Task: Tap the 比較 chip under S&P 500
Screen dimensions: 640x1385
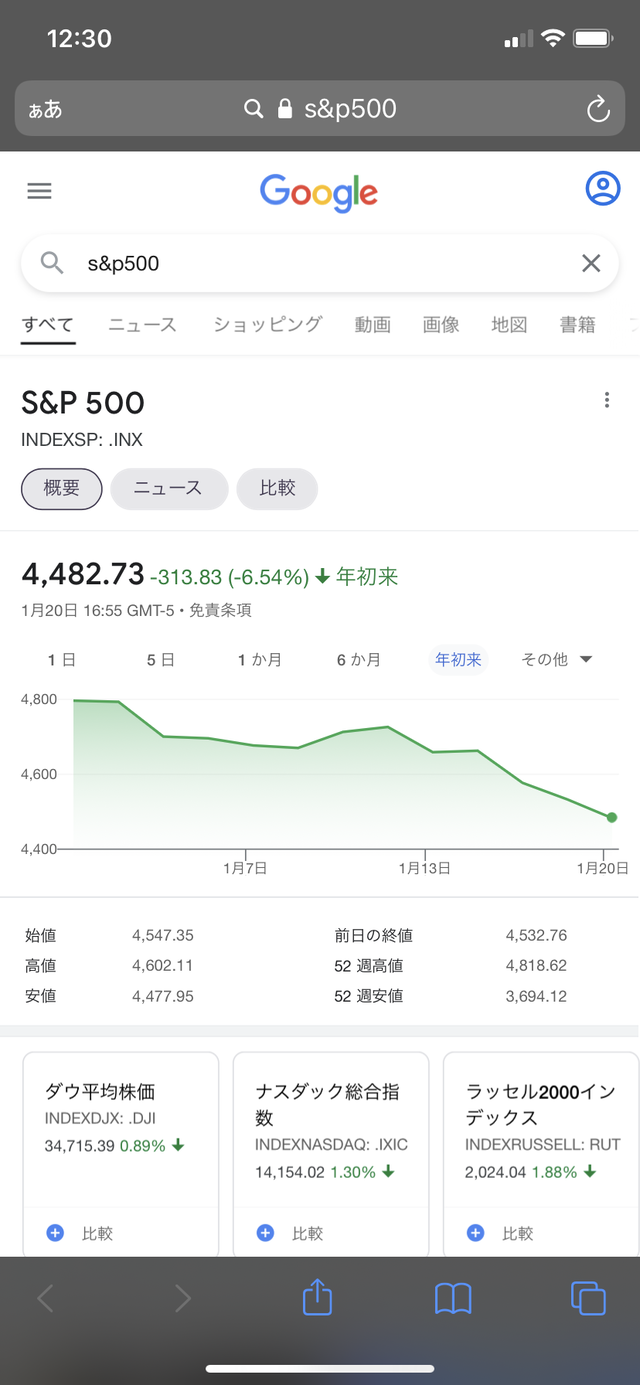Action: click(277, 489)
